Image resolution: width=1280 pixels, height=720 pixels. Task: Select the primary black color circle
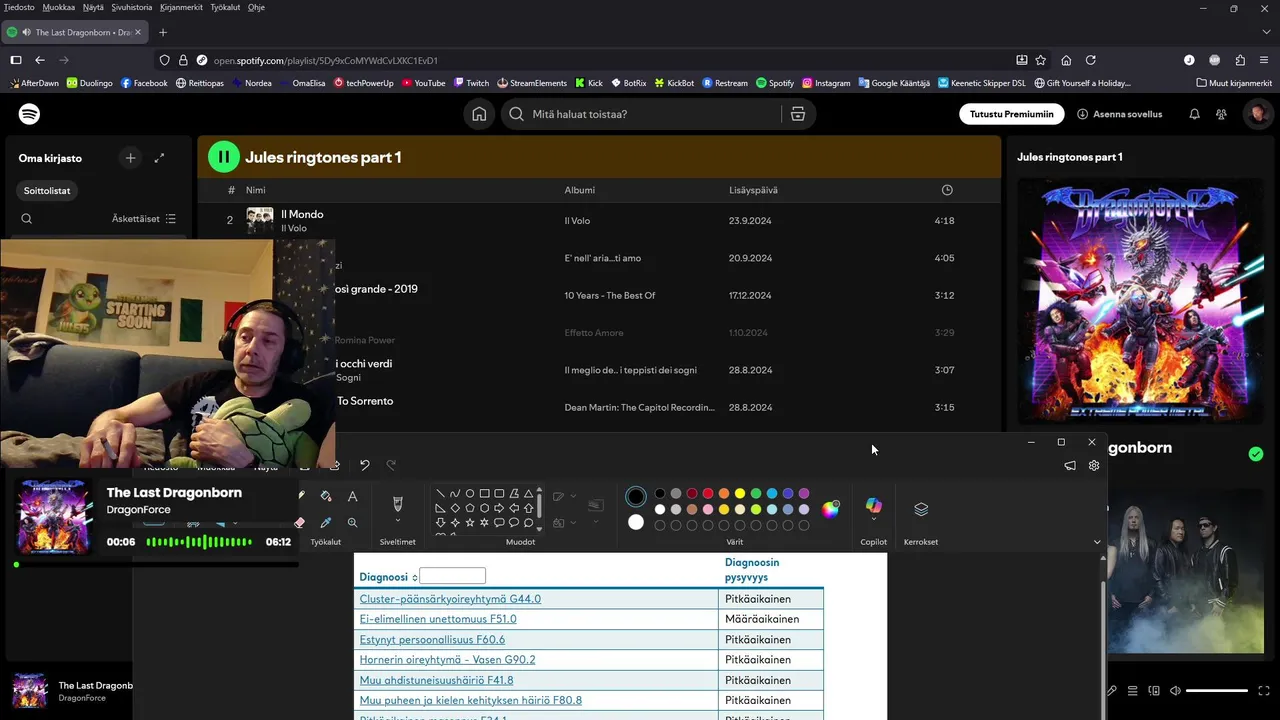pos(636,497)
